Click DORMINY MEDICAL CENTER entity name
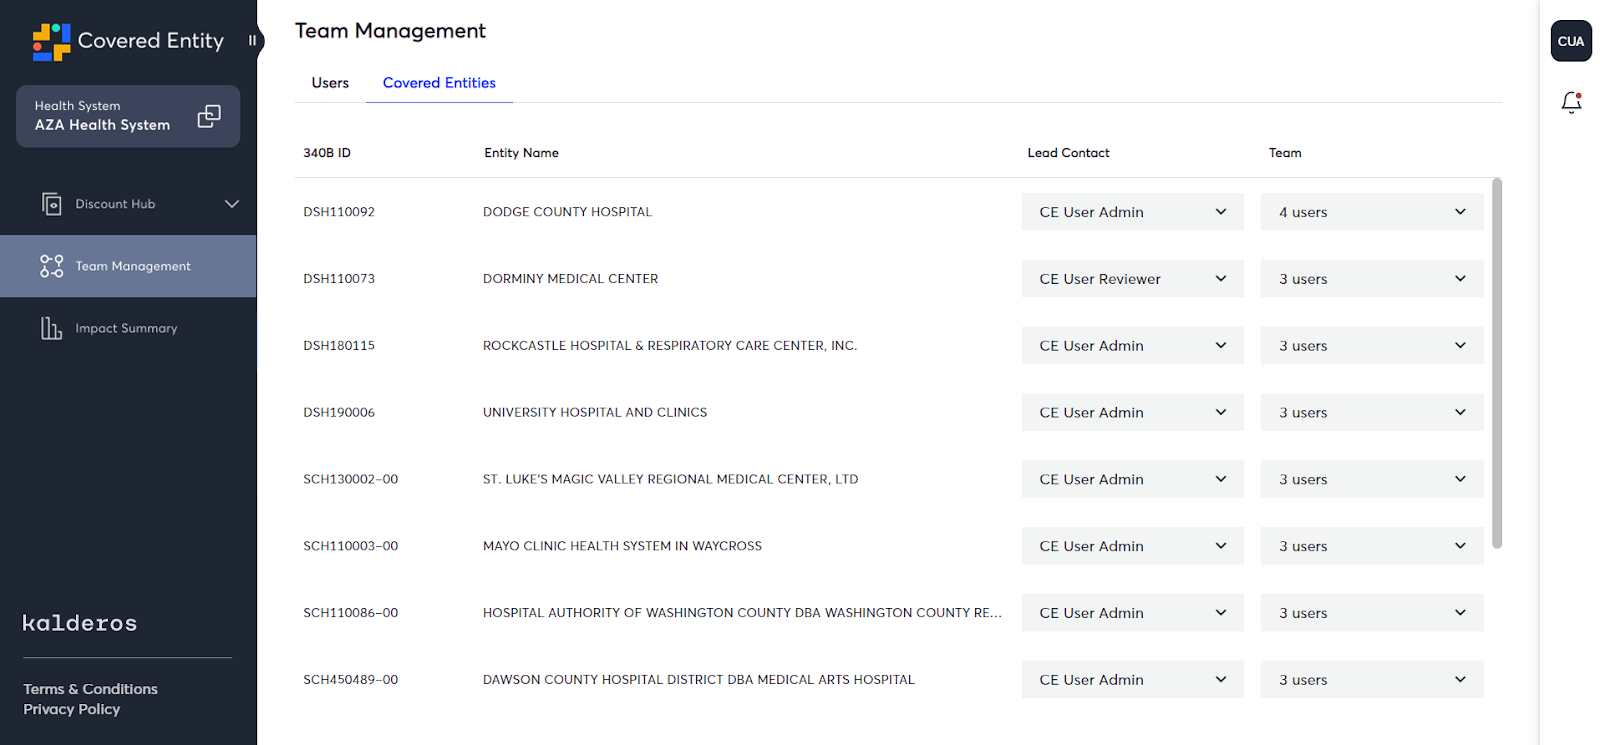 click(570, 279)
